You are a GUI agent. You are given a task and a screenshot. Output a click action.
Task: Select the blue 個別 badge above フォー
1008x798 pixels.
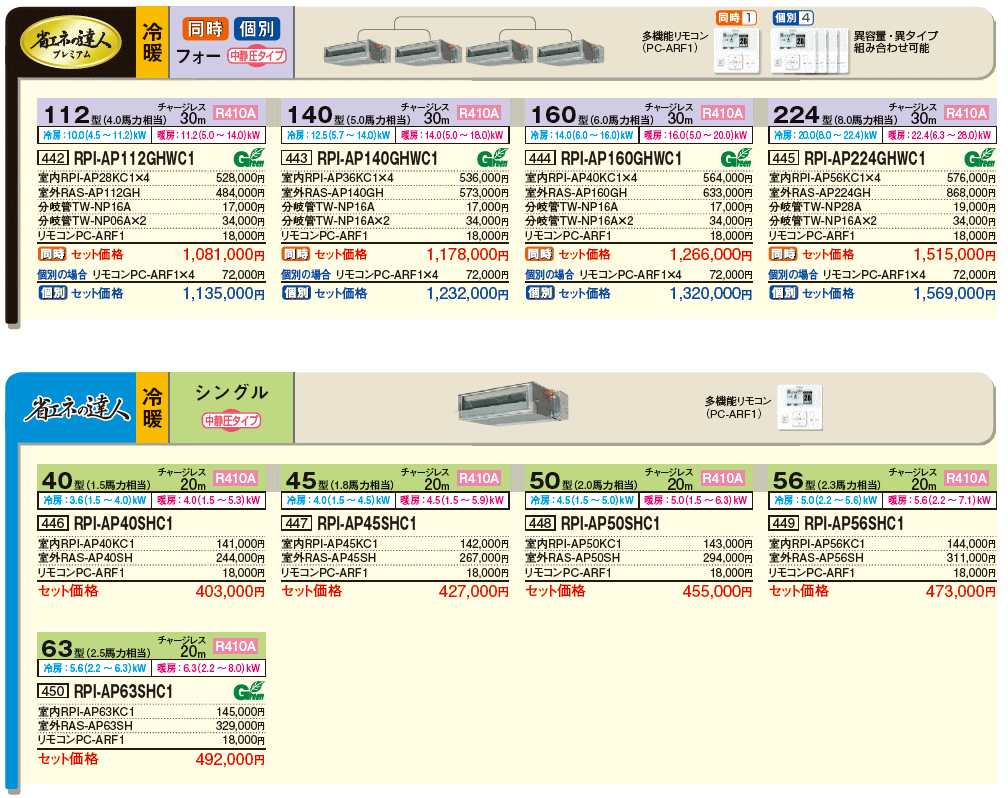tap(256, 29)
